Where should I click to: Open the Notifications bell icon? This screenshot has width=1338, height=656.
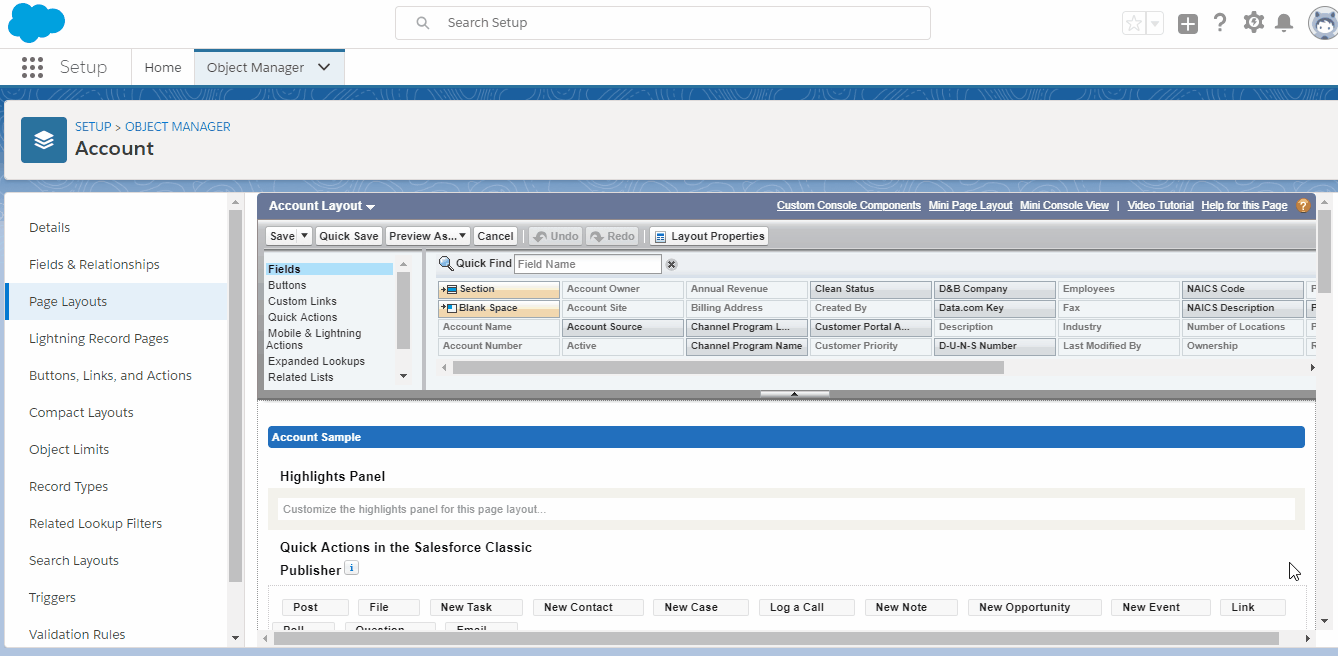1284,23
